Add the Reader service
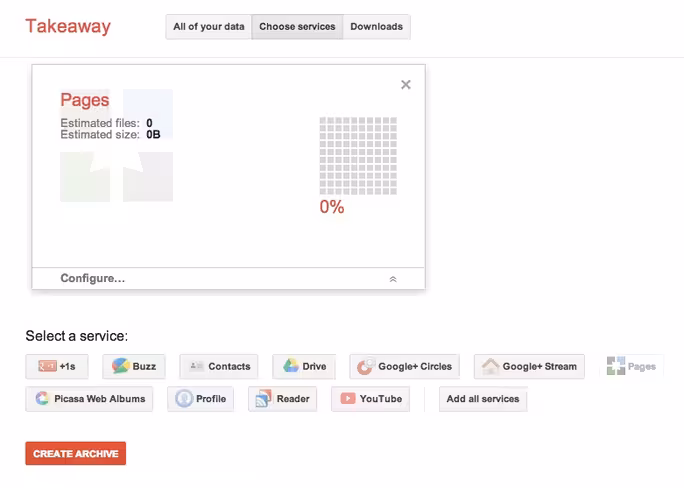Image resolution: width=684 pixels, height=488 pixels. click(x=283, y=399)
